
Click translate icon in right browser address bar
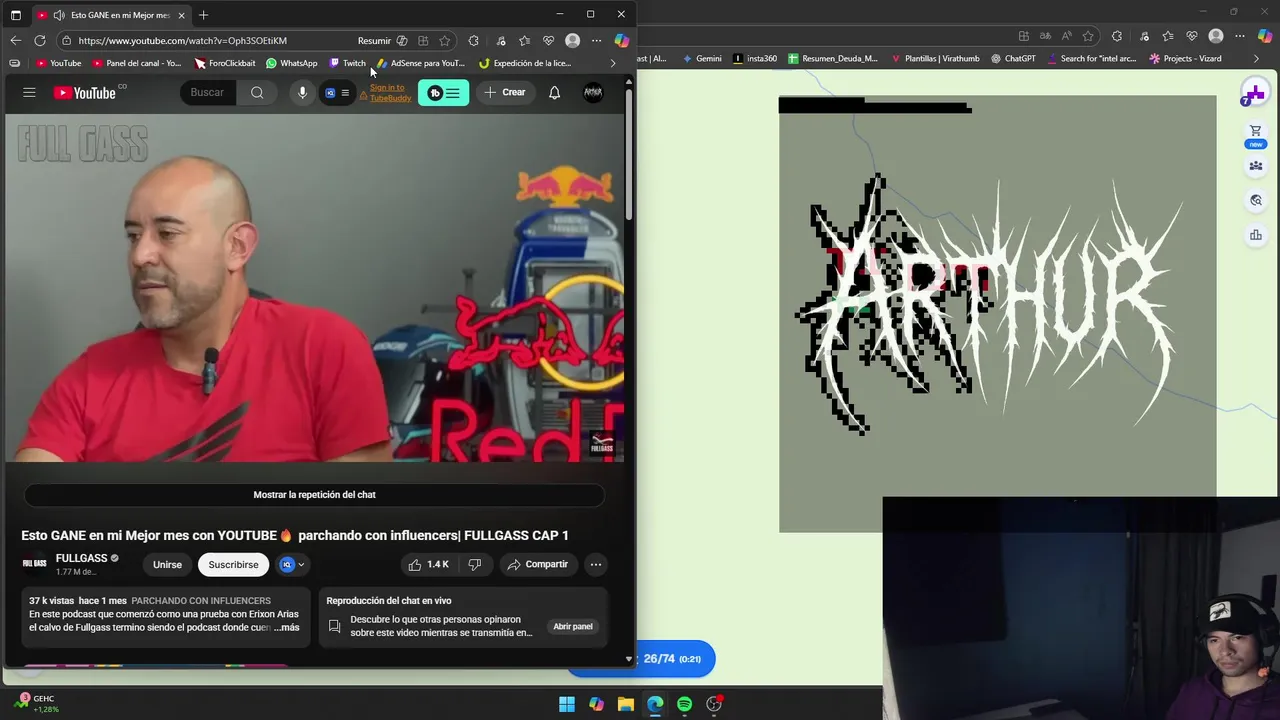pos(1046,36)
